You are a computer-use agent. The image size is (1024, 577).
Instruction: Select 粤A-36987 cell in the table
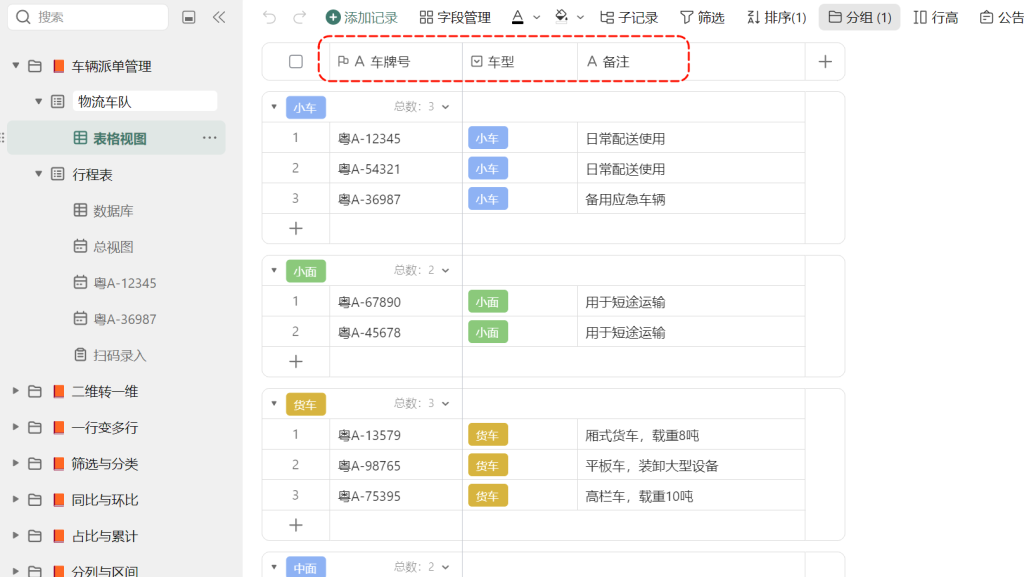tap(396, 199)
